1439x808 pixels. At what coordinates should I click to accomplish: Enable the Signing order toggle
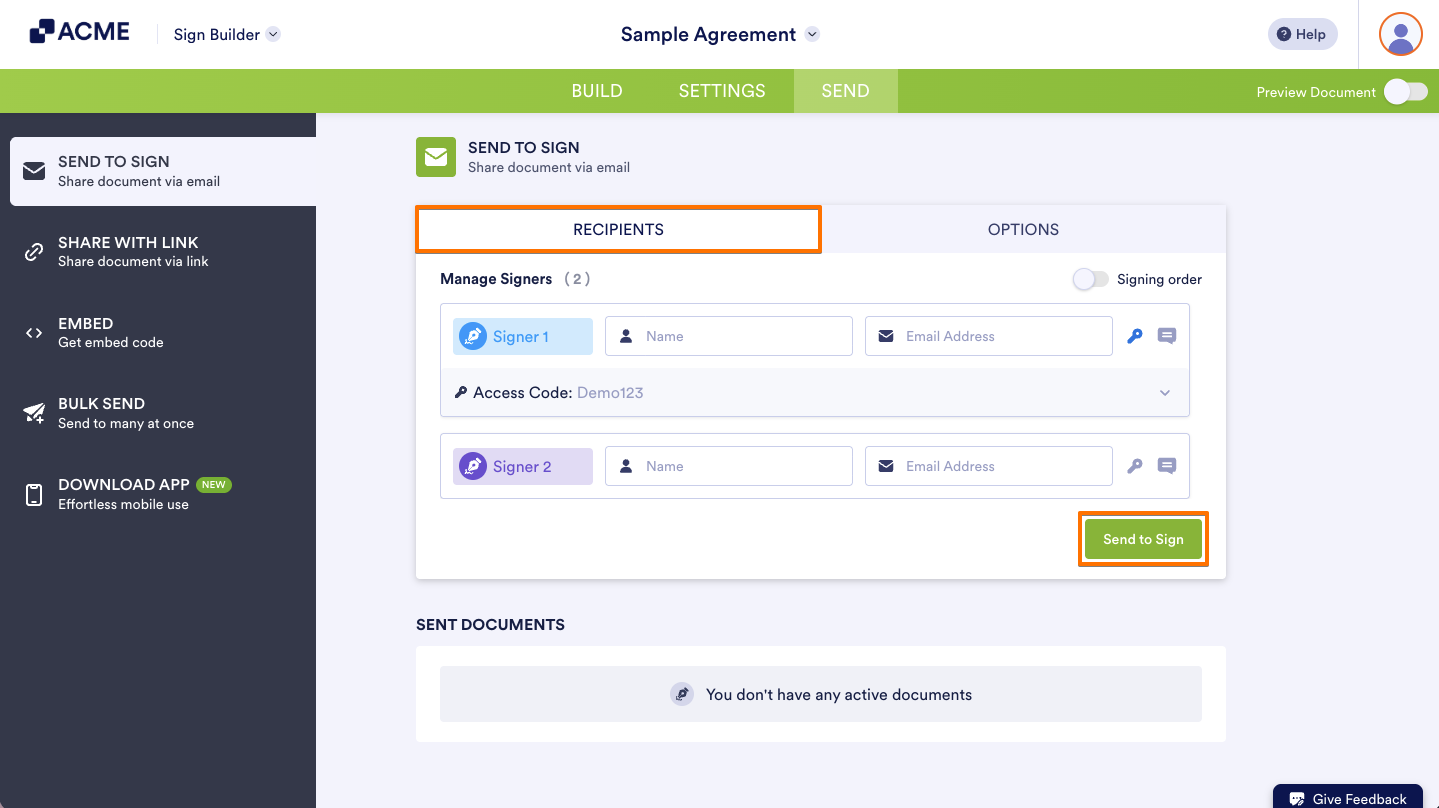point(1091,279)
